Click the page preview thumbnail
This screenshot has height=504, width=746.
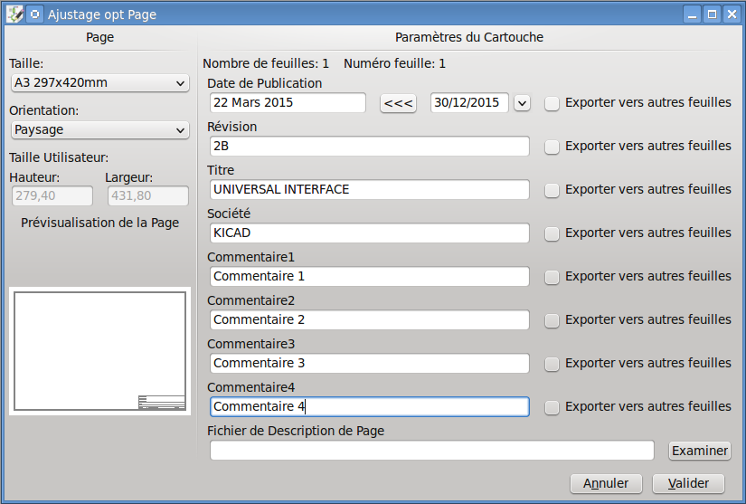point(99,351)
